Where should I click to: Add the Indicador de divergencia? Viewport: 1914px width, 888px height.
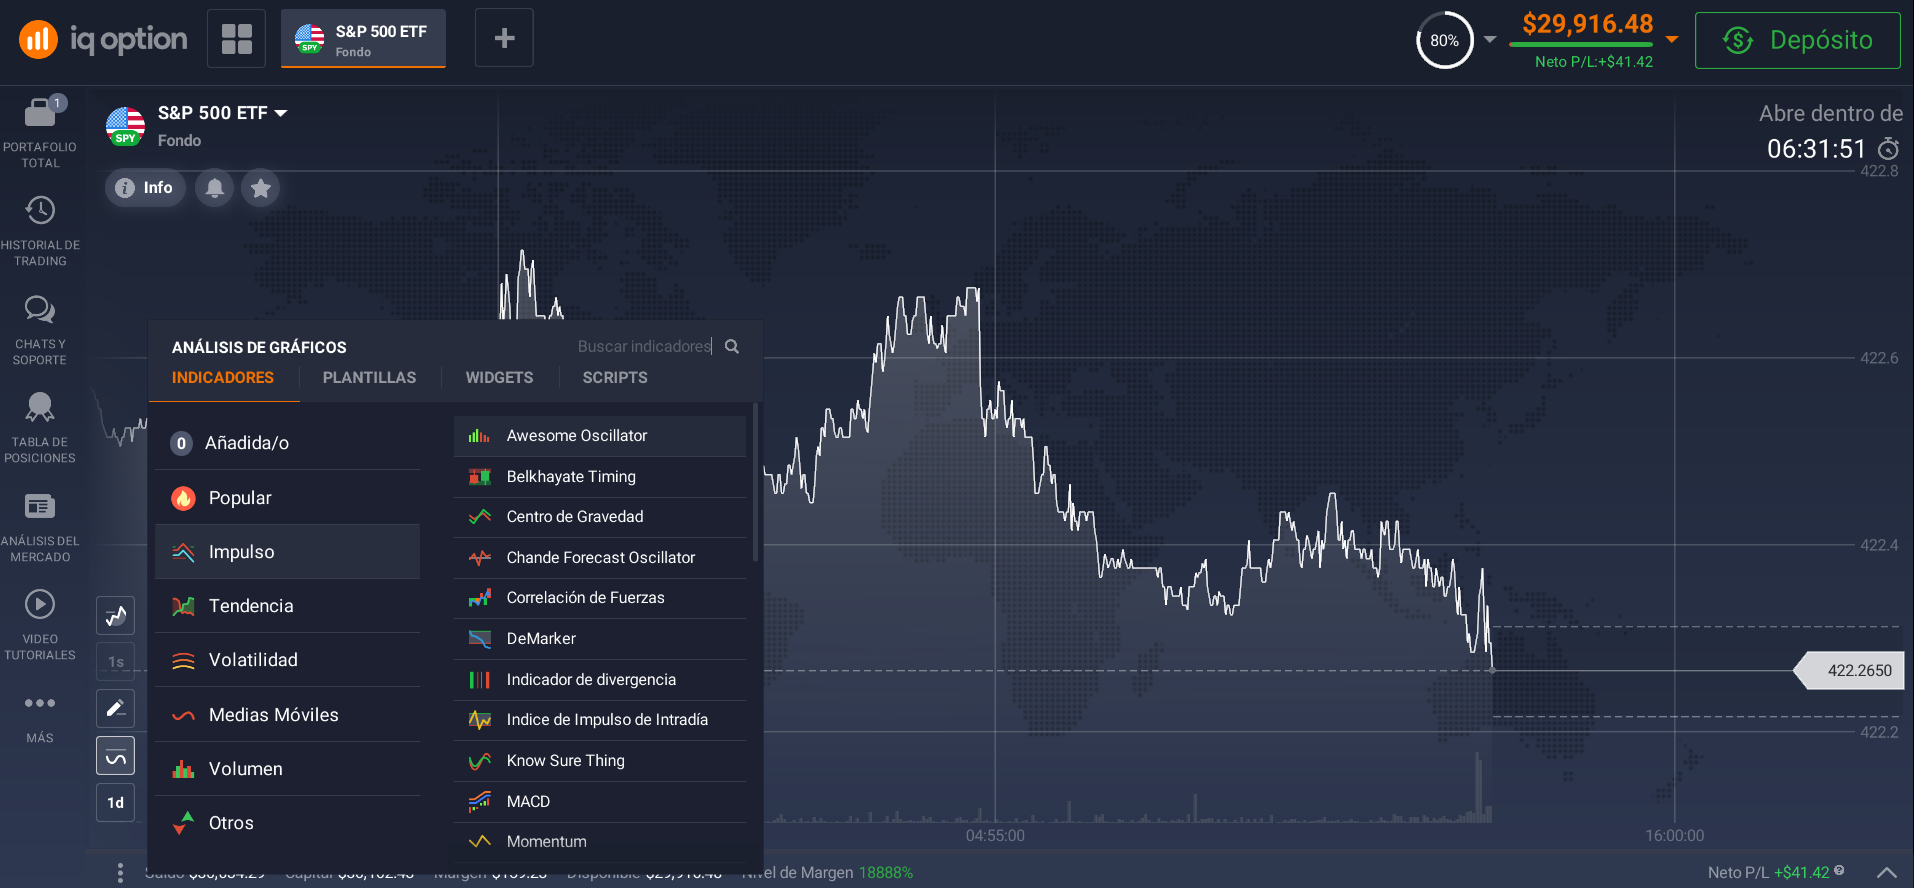pyautogui.click(x=600, y=680)
